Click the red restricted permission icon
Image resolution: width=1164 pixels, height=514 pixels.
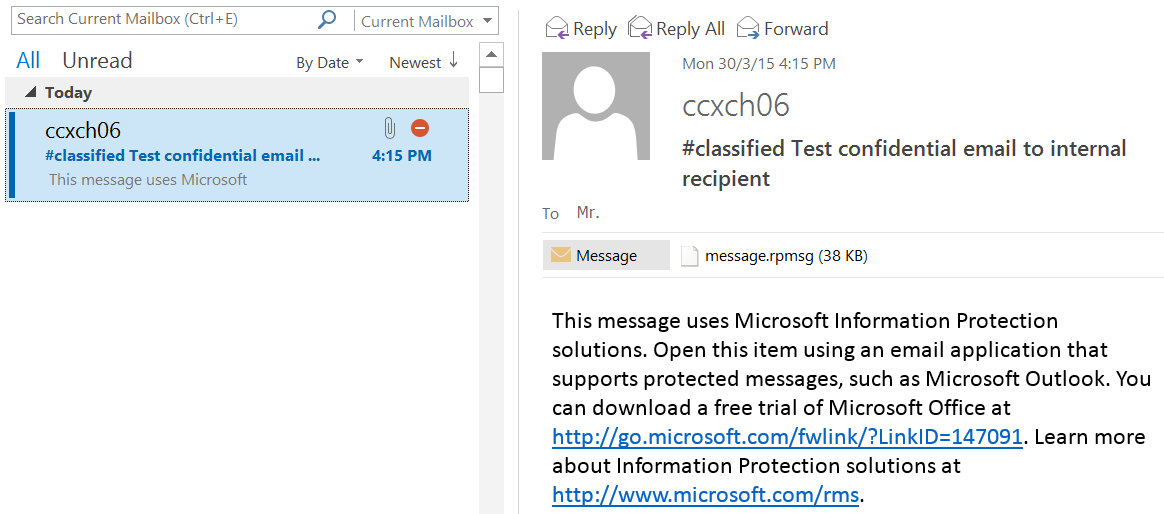tap(420, 129)
